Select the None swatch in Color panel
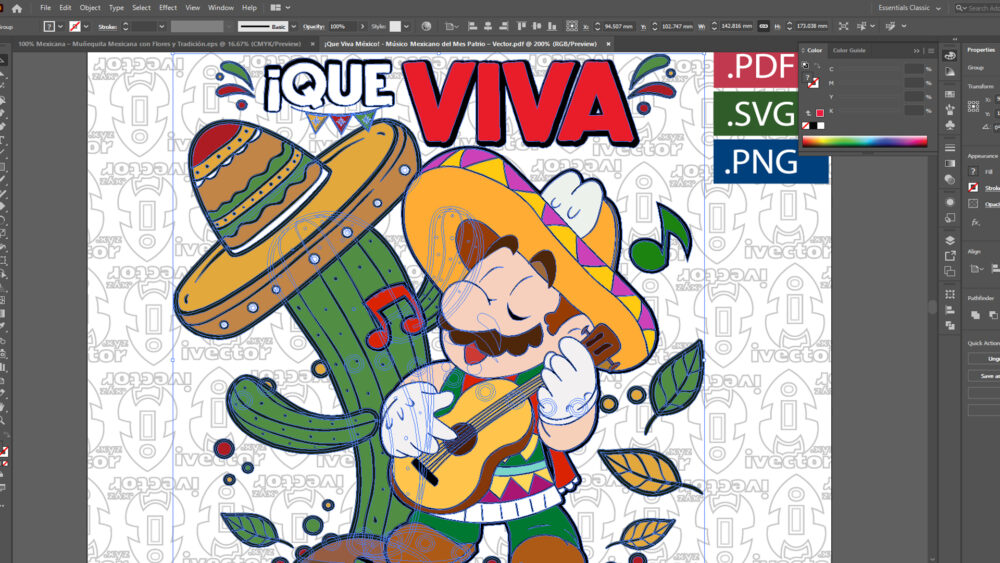The image size is (1000, 563). [x=805, y=126]
